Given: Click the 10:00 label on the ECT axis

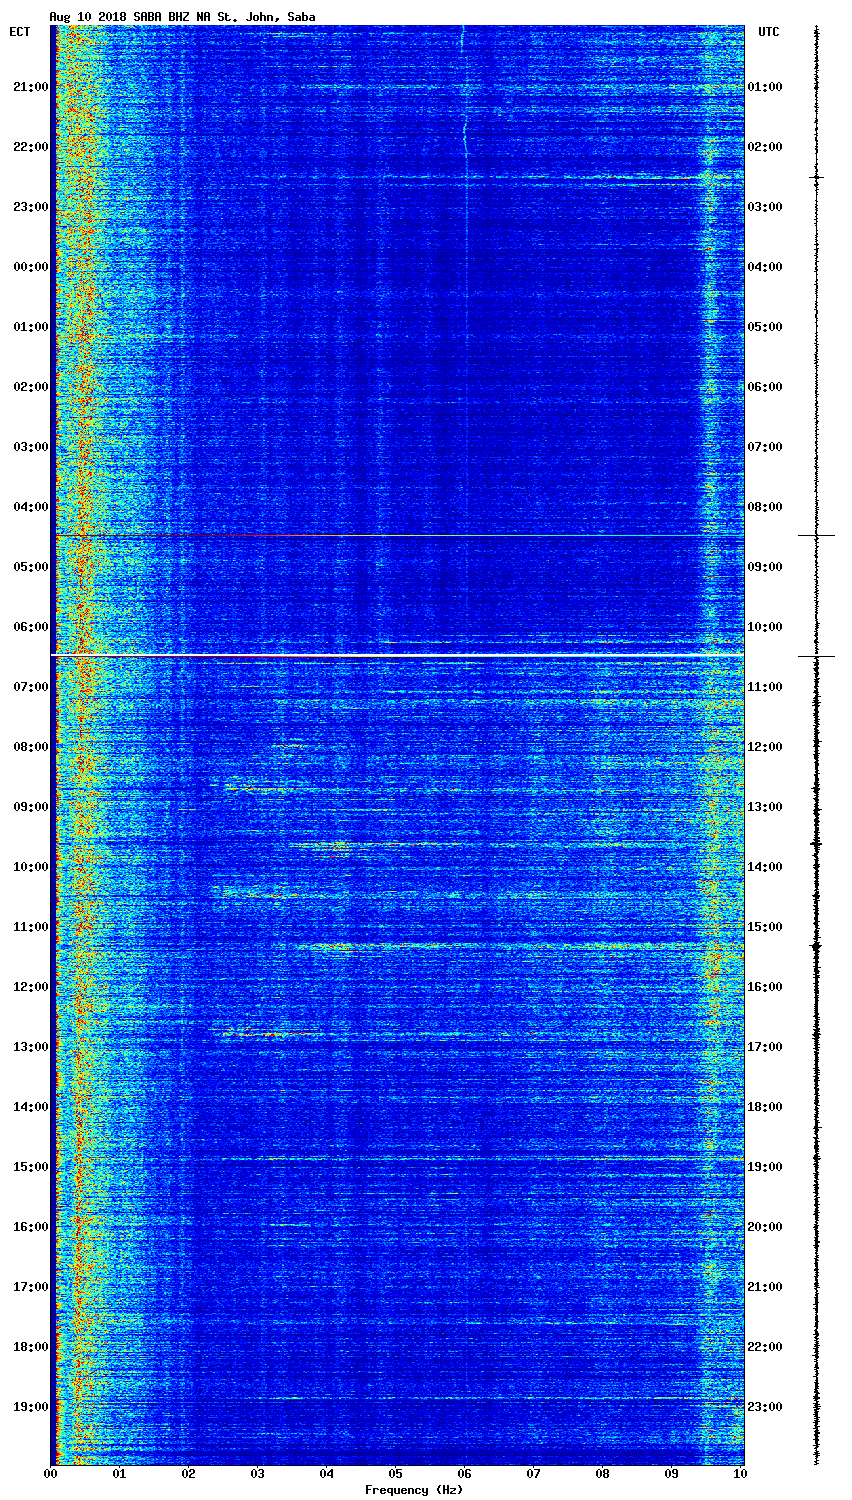Looking at the screenshot, I should (31, 867).
